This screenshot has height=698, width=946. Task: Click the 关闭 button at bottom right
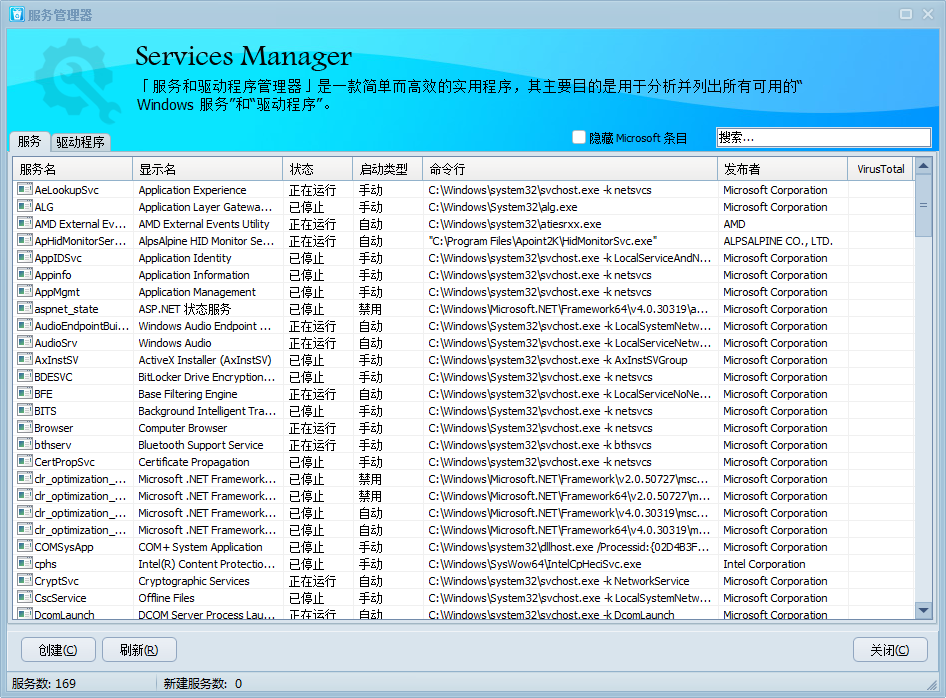coord(889,650)
